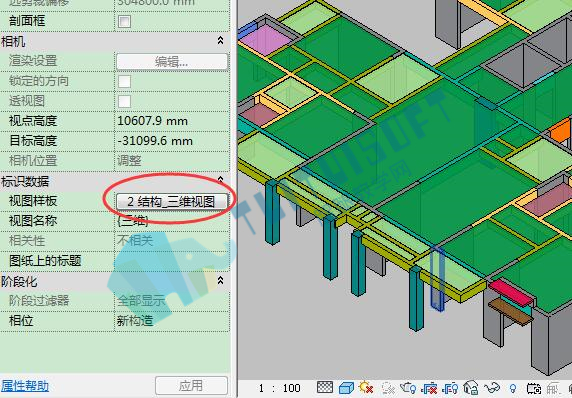Image resolution: width=572 pixels, height=398 pixels.
Task: Open the 1 : 100 view scale selector
Action: (x=279, y=388)
